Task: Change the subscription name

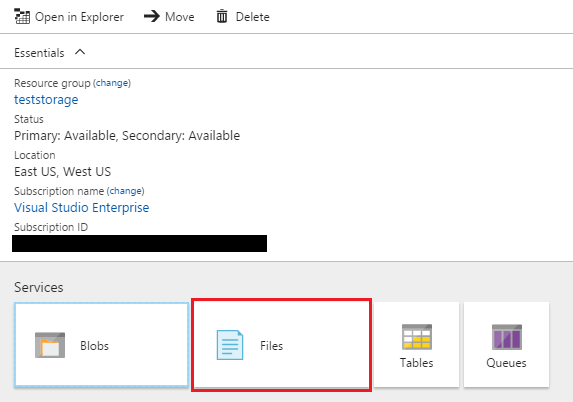Action: pos(126,191)
